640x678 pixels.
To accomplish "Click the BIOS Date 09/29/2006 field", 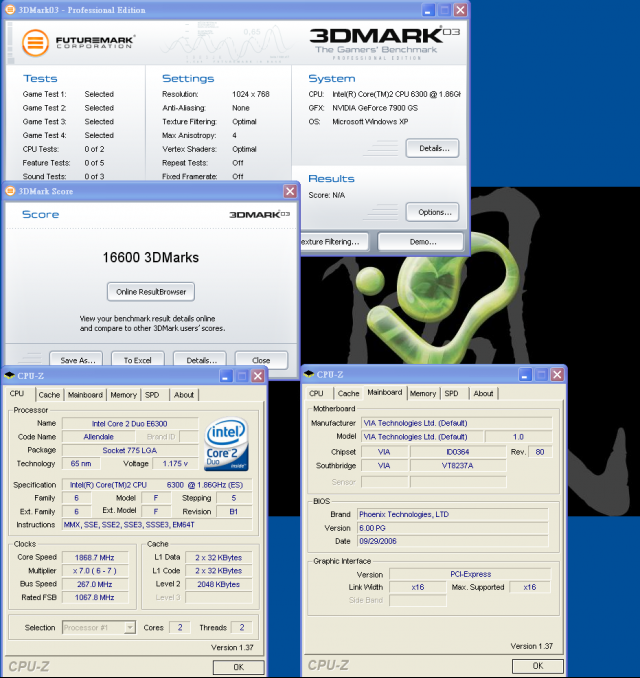I will [x=453, y=541].
